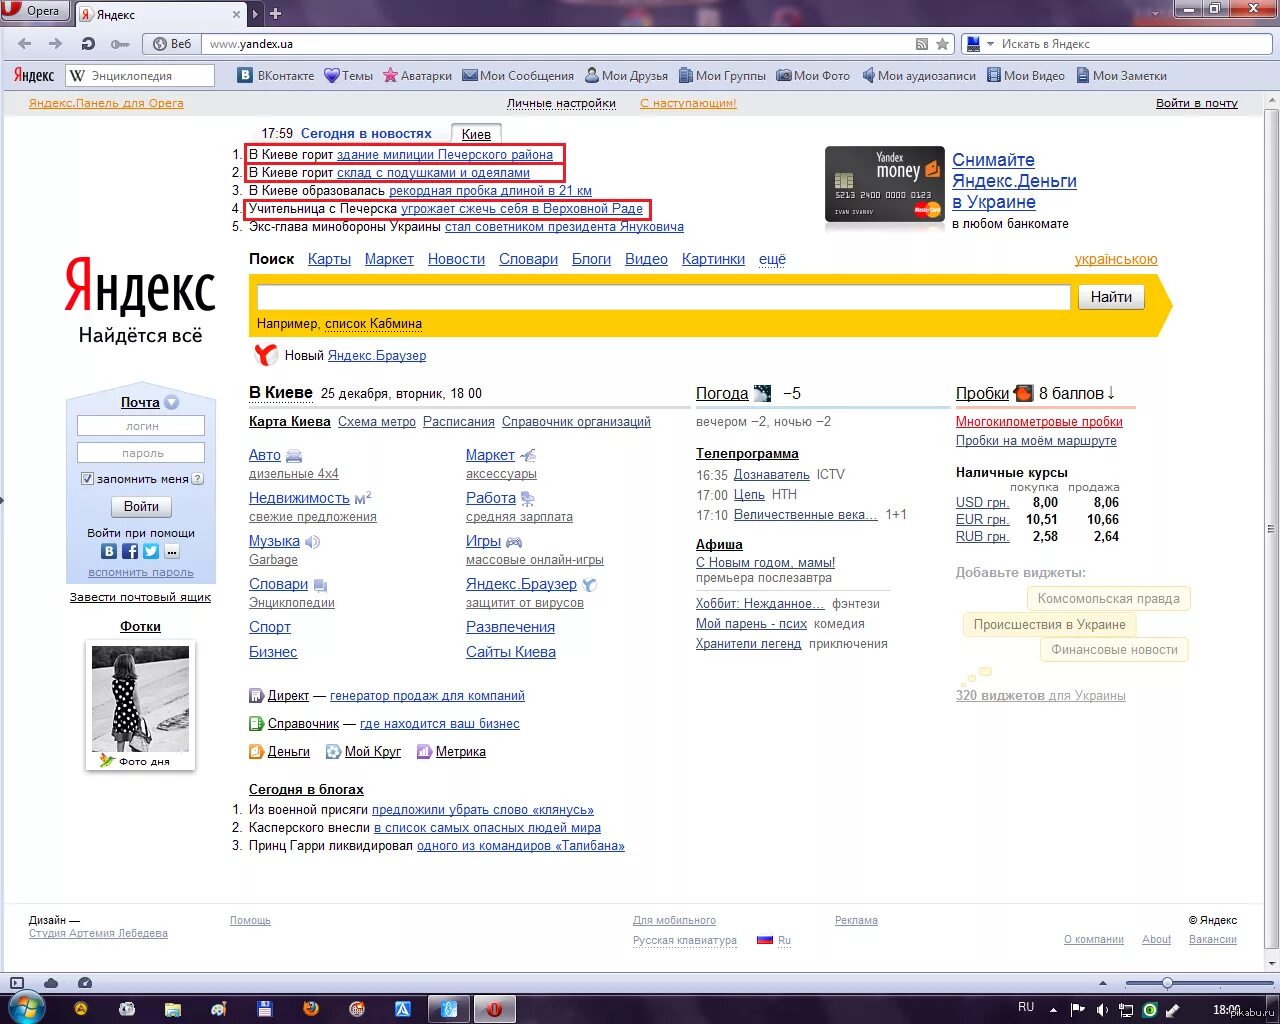The height and width of the screenshot is (1024, 1280).
Task: Switch language to українською
Action: click(1116, 259)
